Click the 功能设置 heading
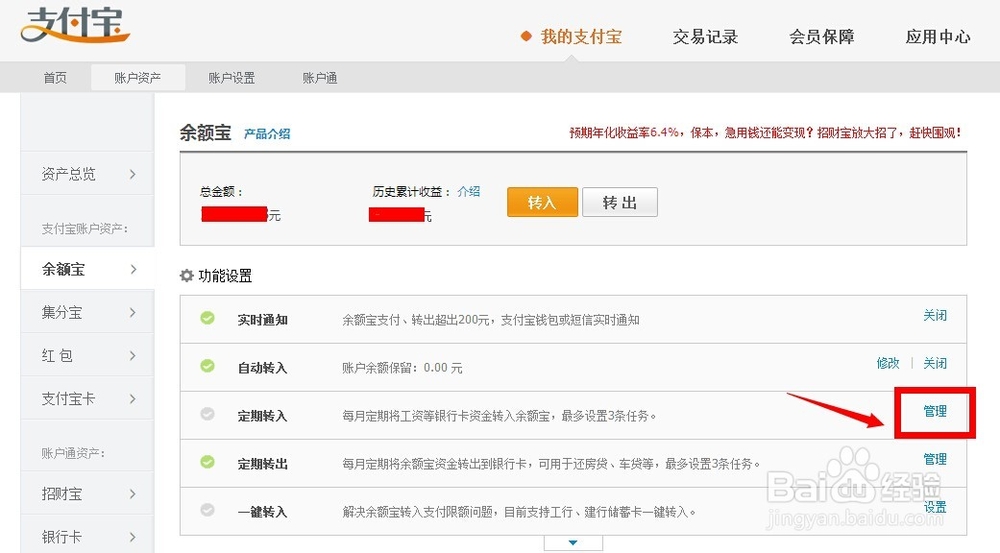Viewport: 1000px width, 553px height. [225, 276]
